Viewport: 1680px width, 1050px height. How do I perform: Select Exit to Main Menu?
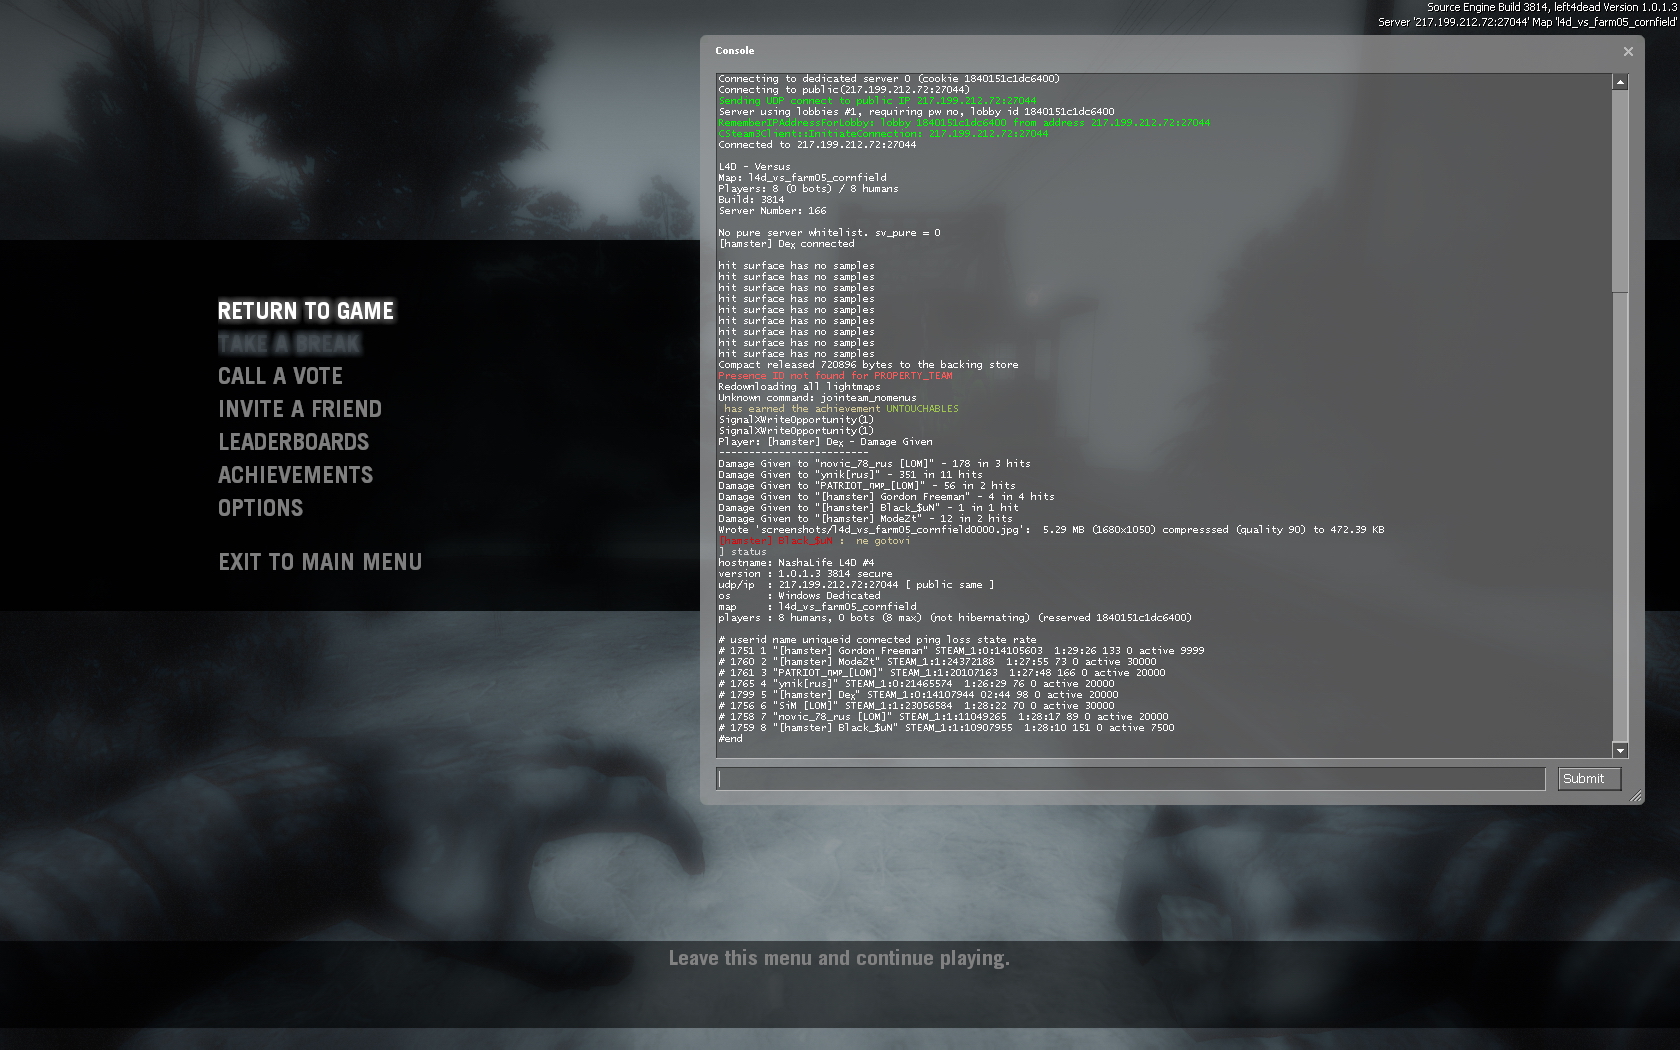point(320,562)
